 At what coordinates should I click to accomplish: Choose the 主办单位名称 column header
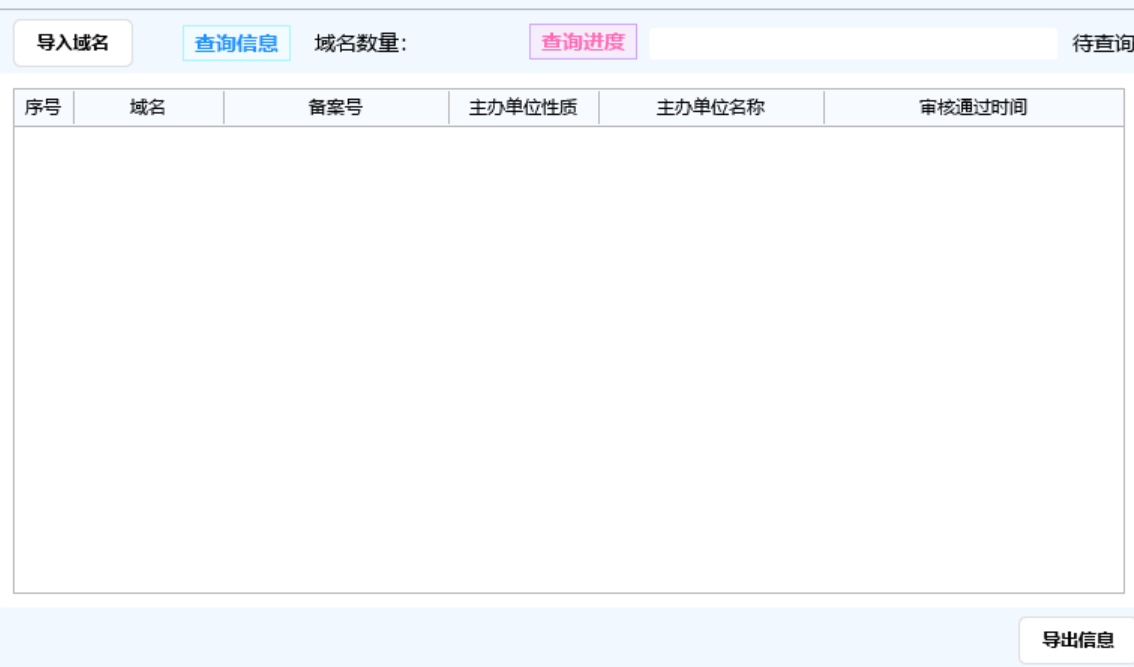point(710,108)
